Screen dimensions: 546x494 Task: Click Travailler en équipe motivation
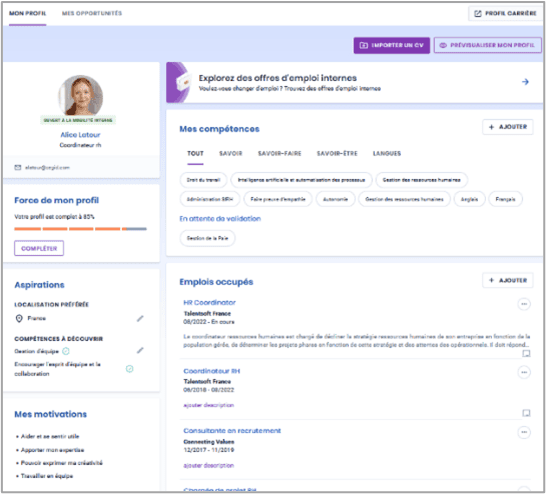coord(47,476)
